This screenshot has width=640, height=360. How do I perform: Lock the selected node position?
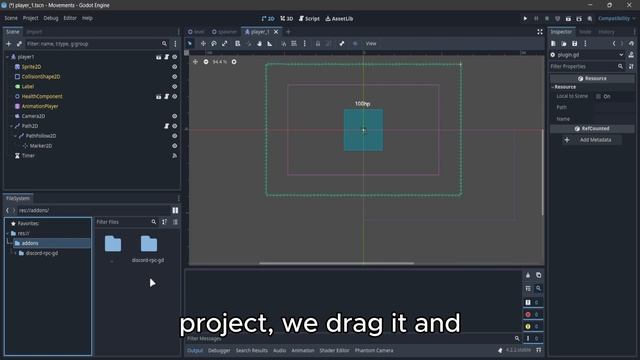[x=318, y=44]
